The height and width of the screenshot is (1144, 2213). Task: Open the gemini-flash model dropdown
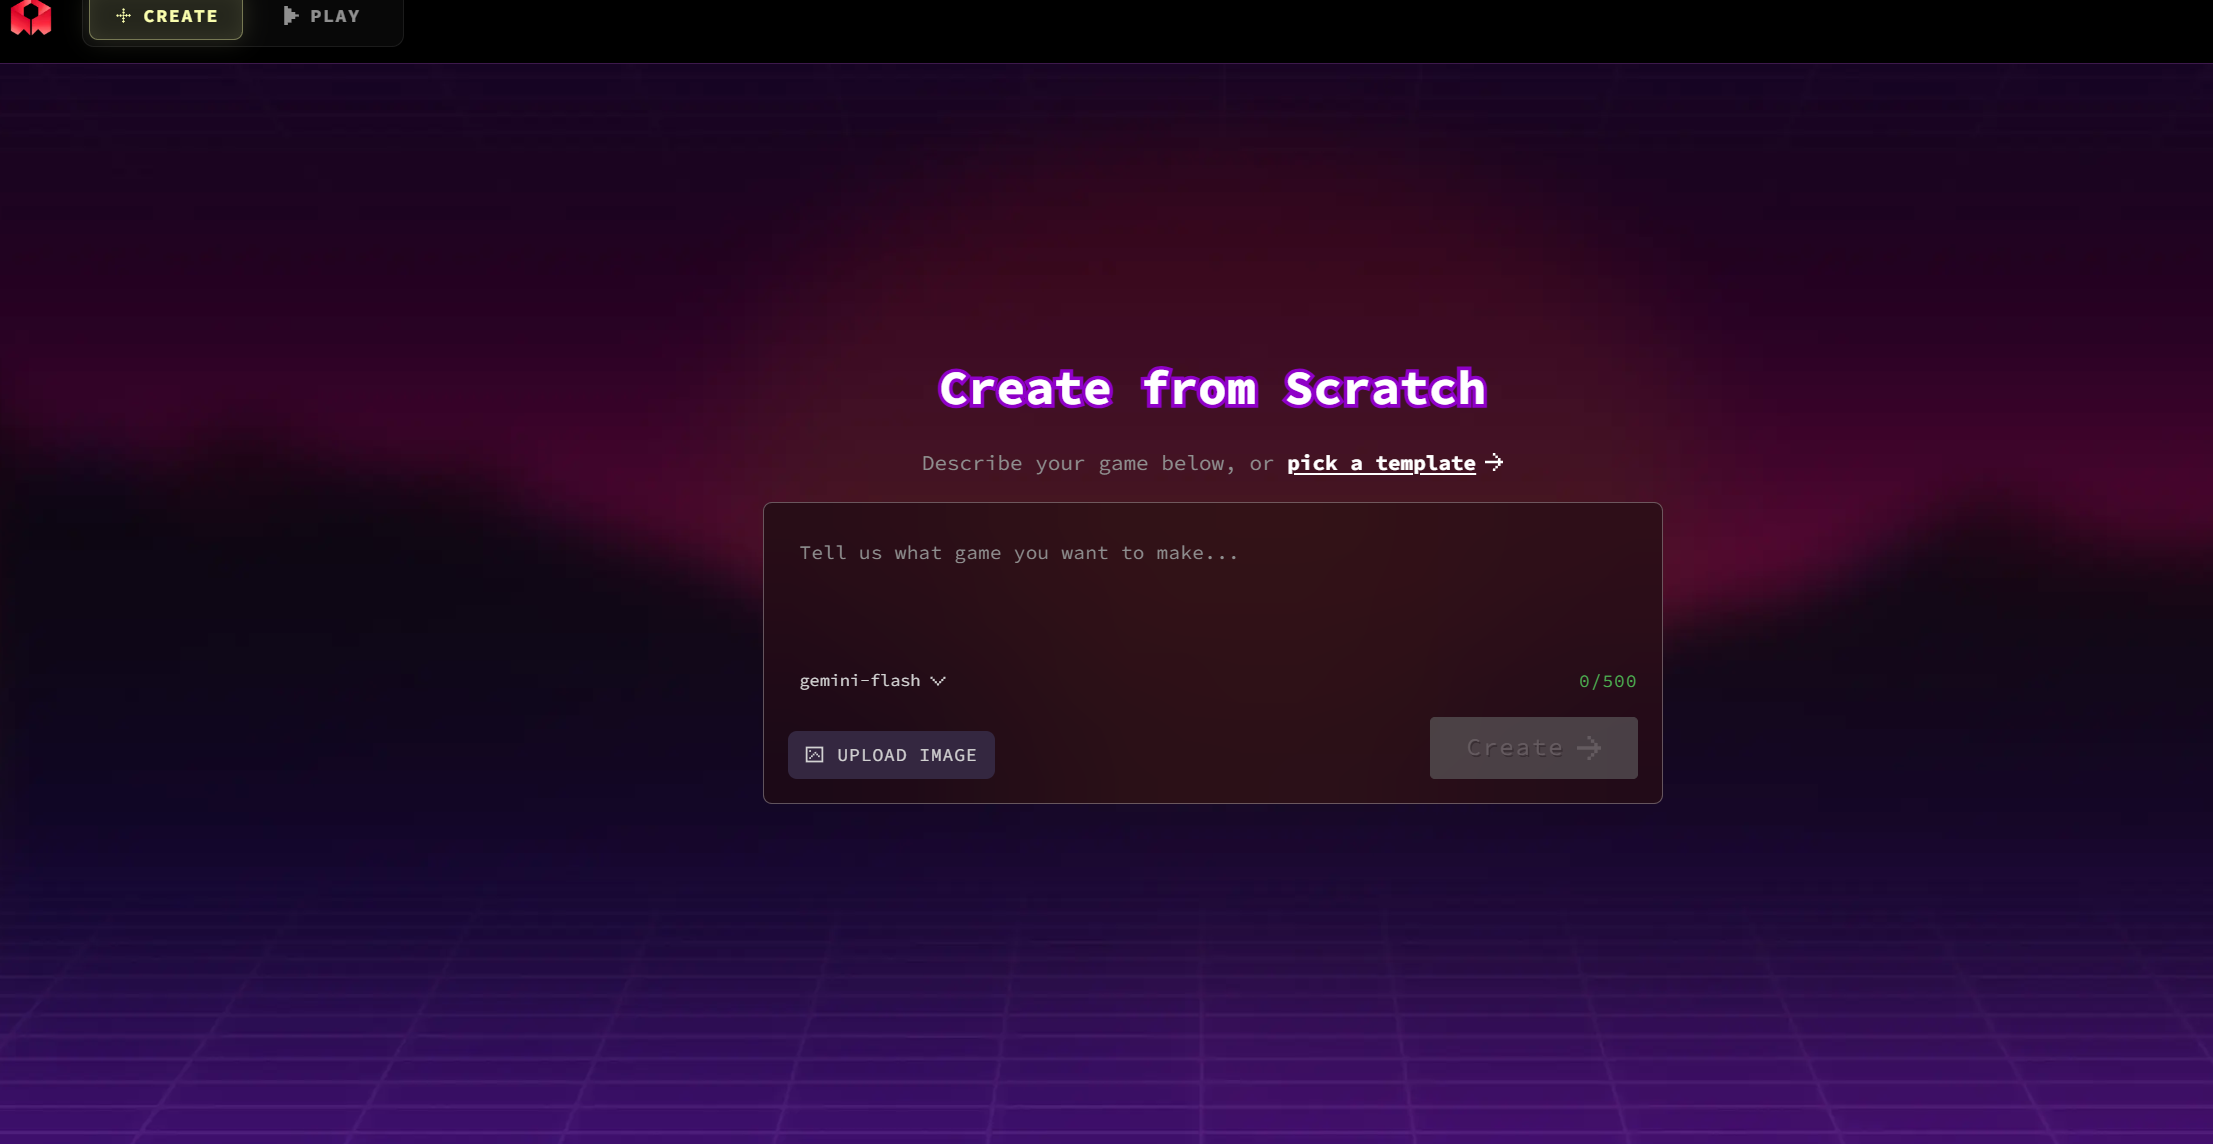872,680
